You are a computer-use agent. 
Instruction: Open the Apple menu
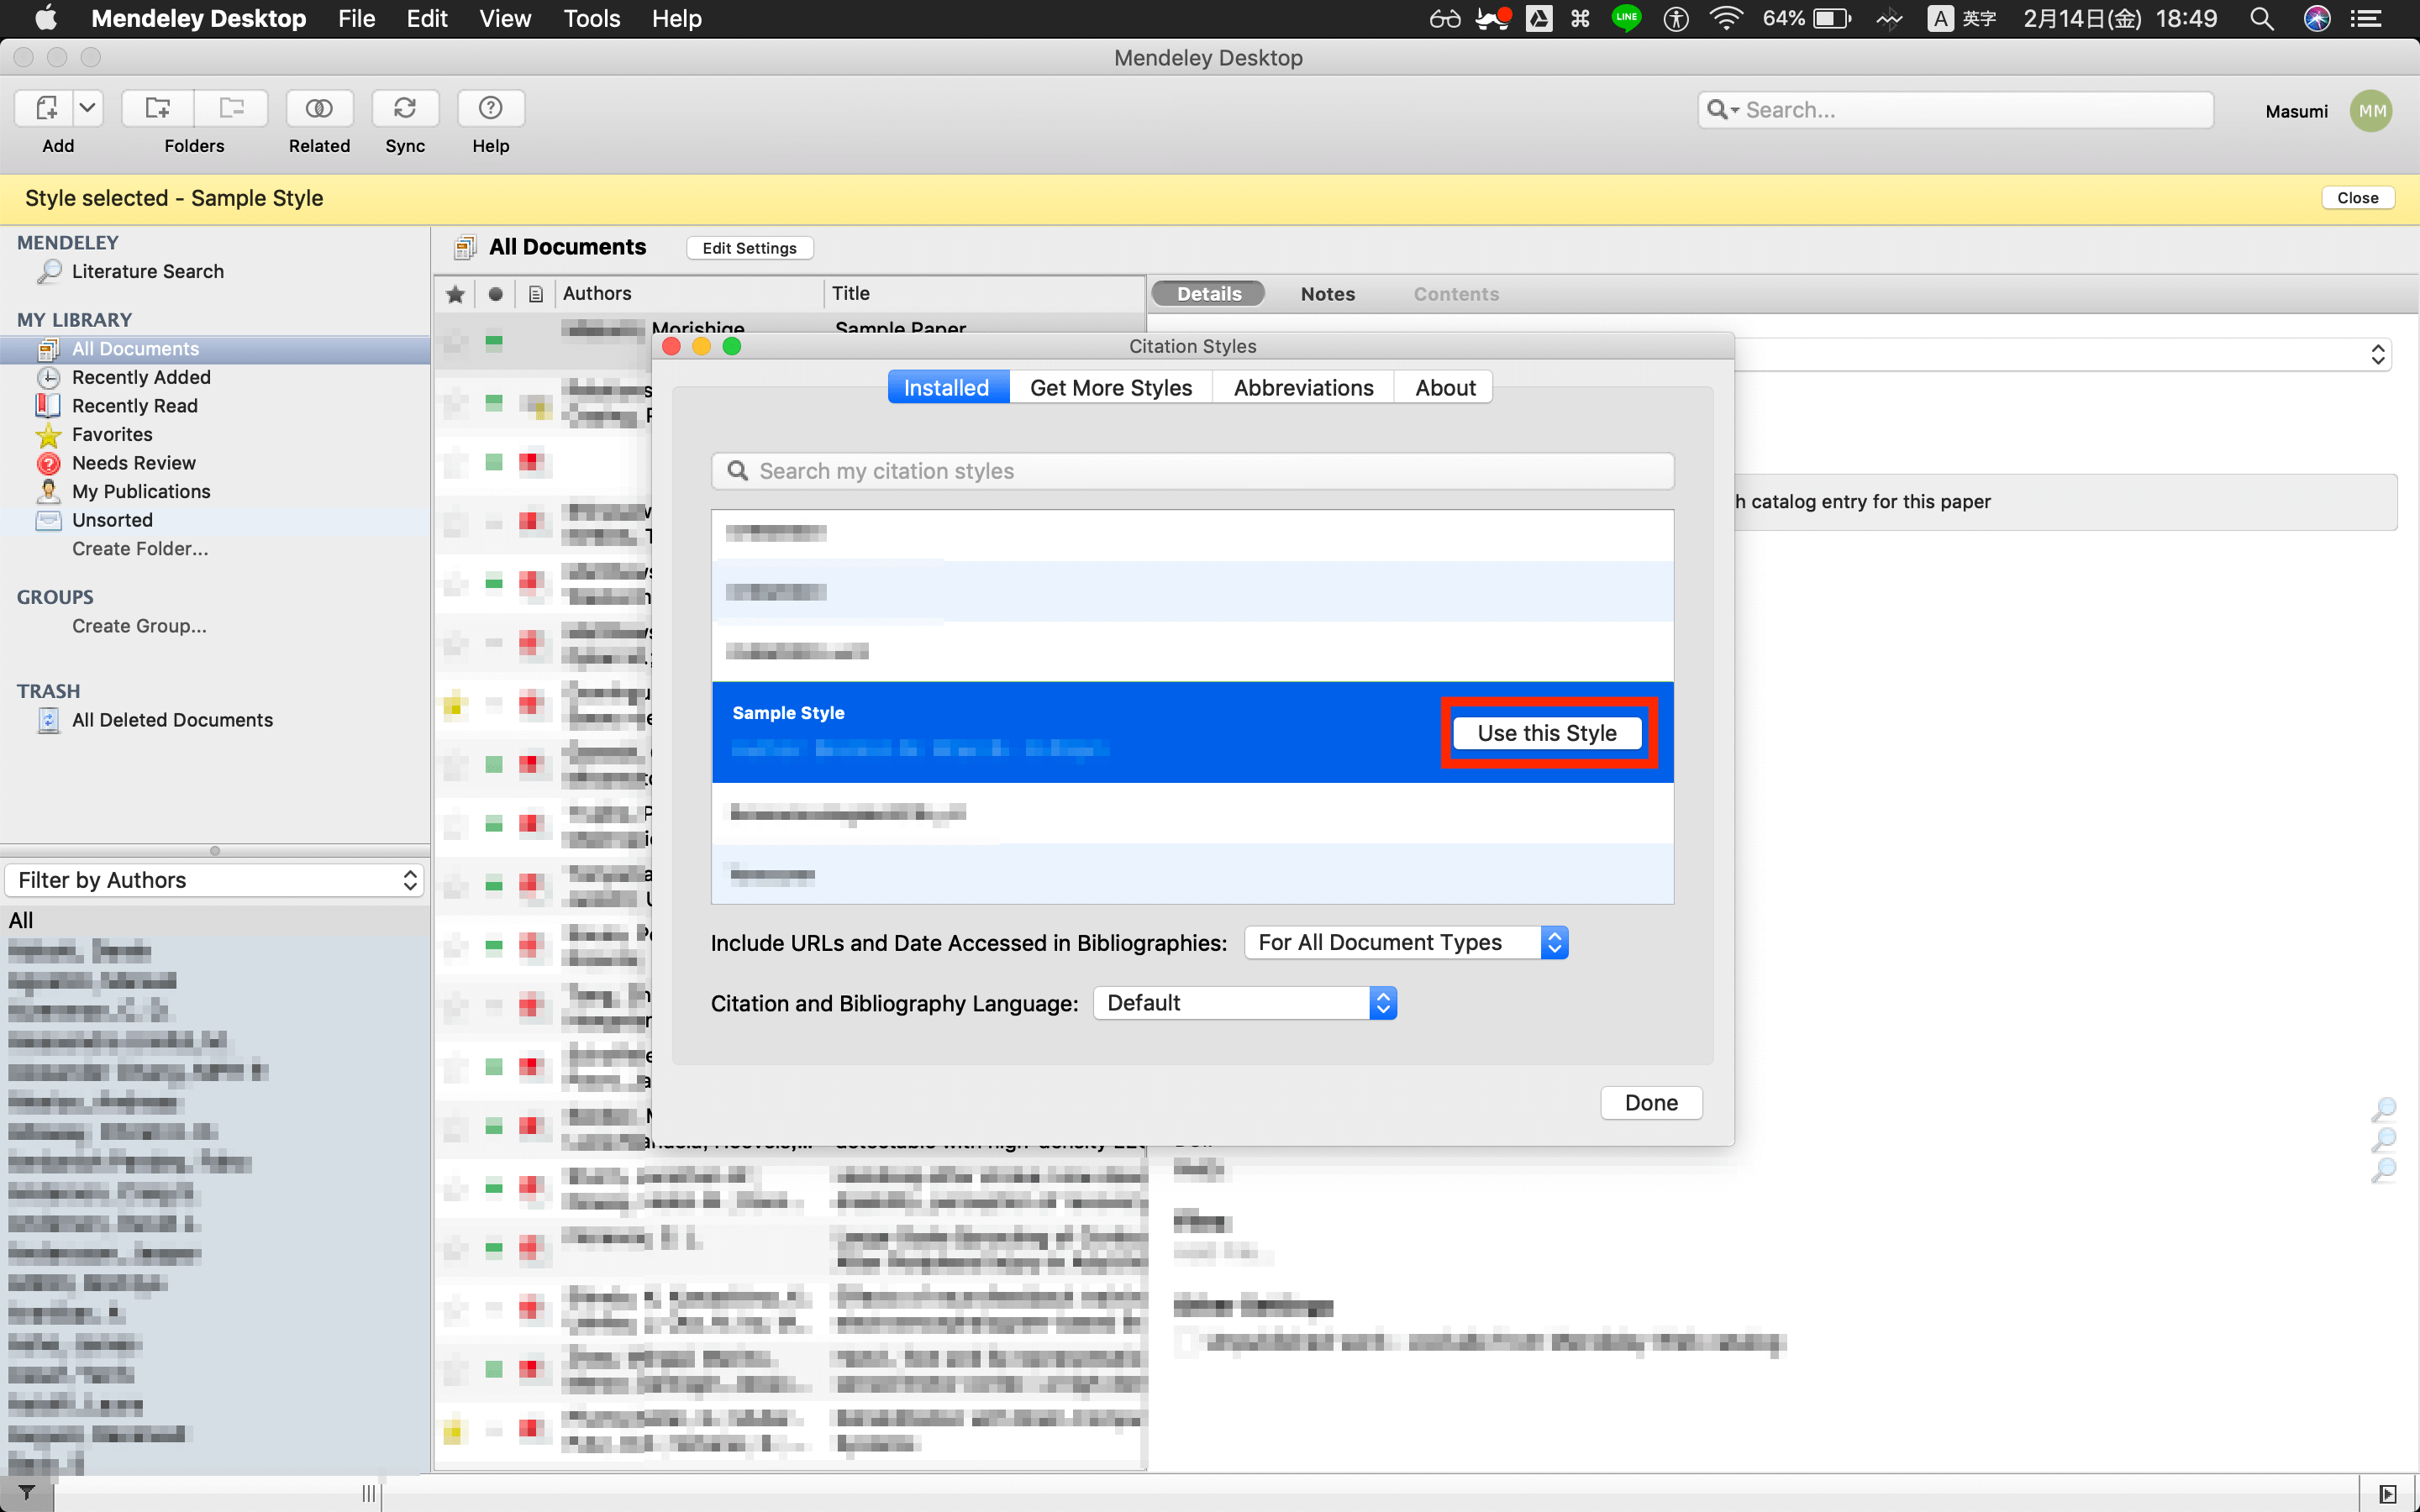click(x=45, y=19)
